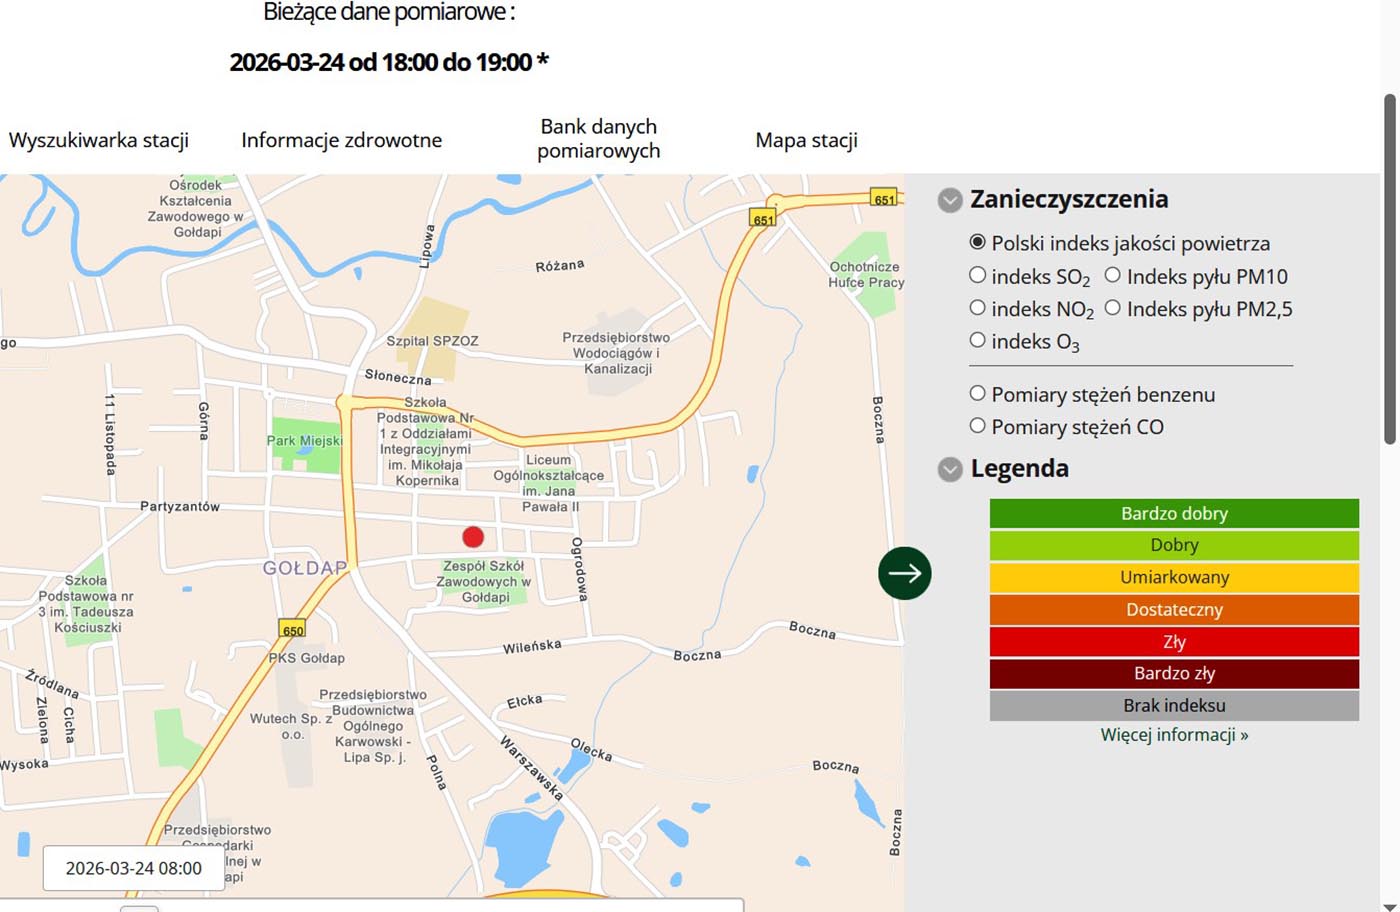Click the red station marker on map
1400x912 pixels.
473,537
